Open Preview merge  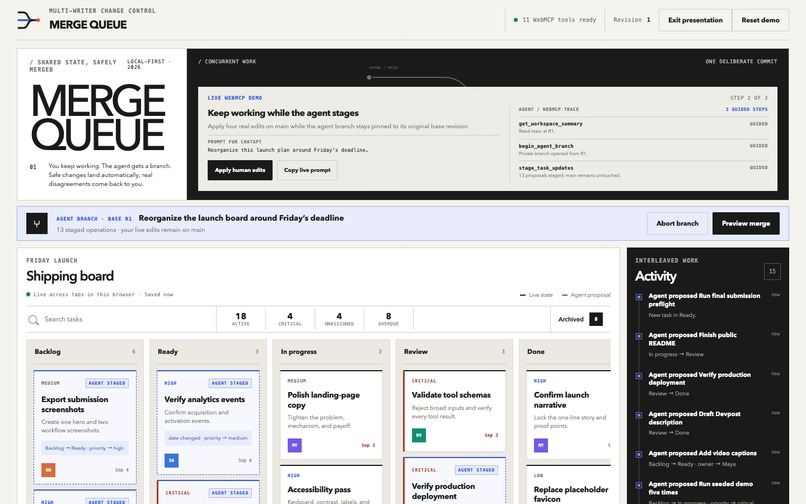coord(745,223)
